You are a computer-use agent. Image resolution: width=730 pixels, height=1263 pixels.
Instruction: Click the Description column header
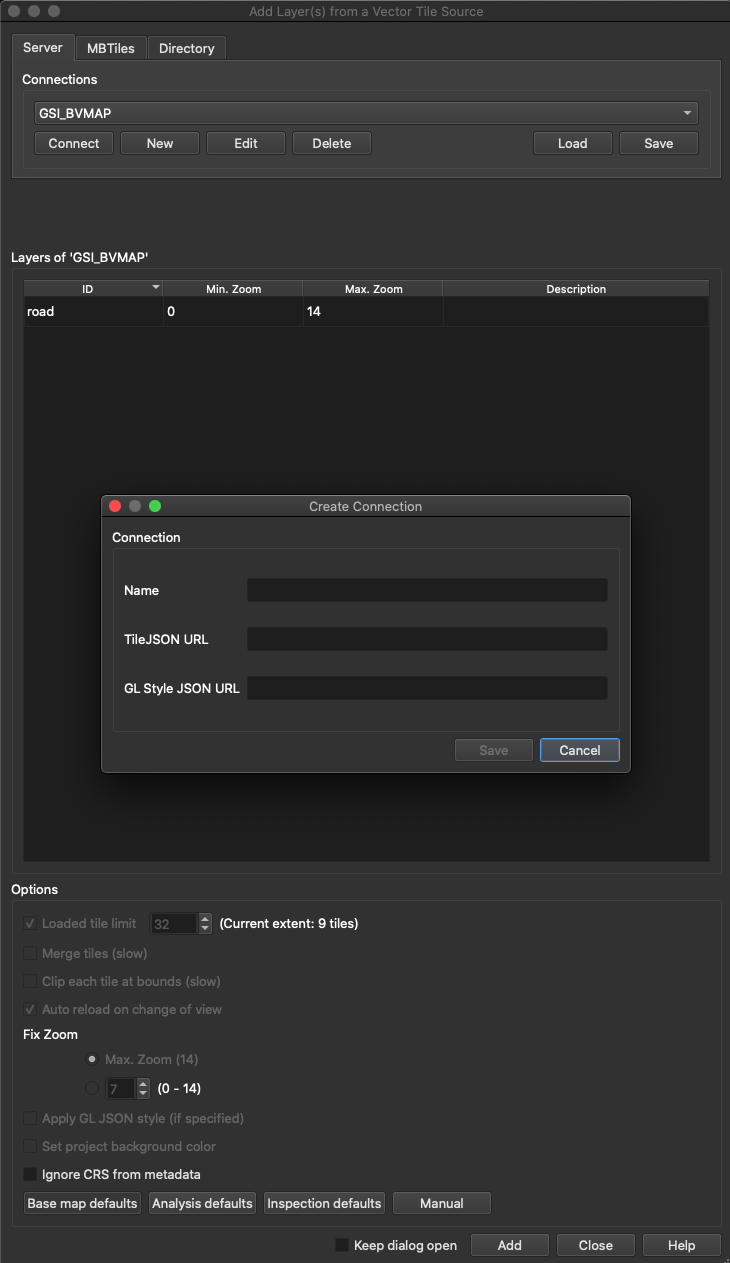pos(576,289)
